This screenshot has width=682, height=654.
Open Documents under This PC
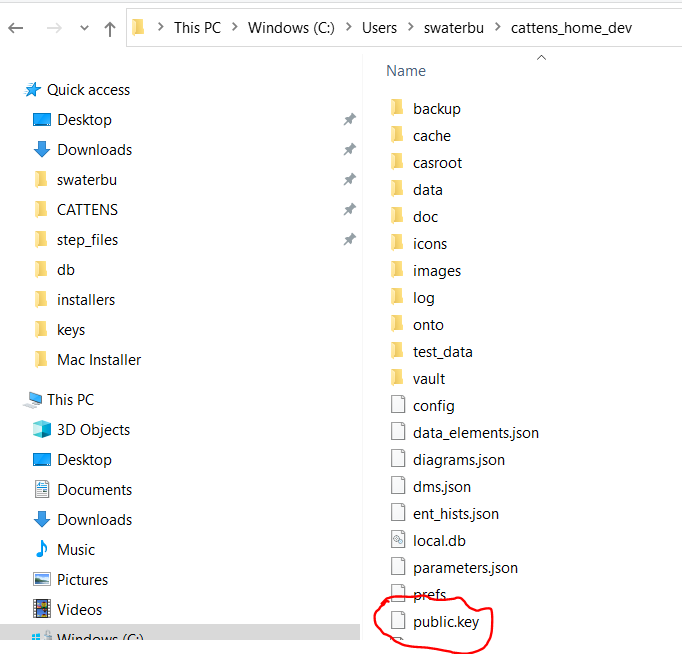point(94,490)
